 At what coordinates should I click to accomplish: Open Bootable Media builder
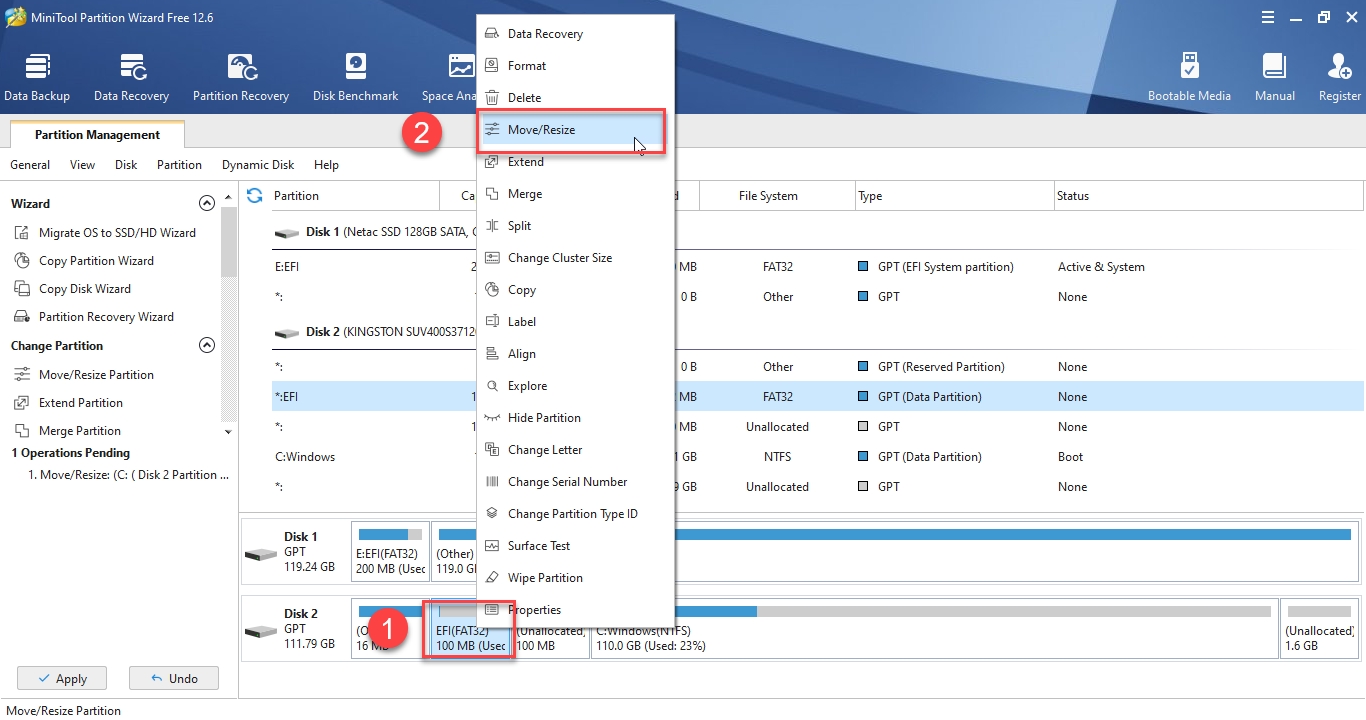point(1189,78)
